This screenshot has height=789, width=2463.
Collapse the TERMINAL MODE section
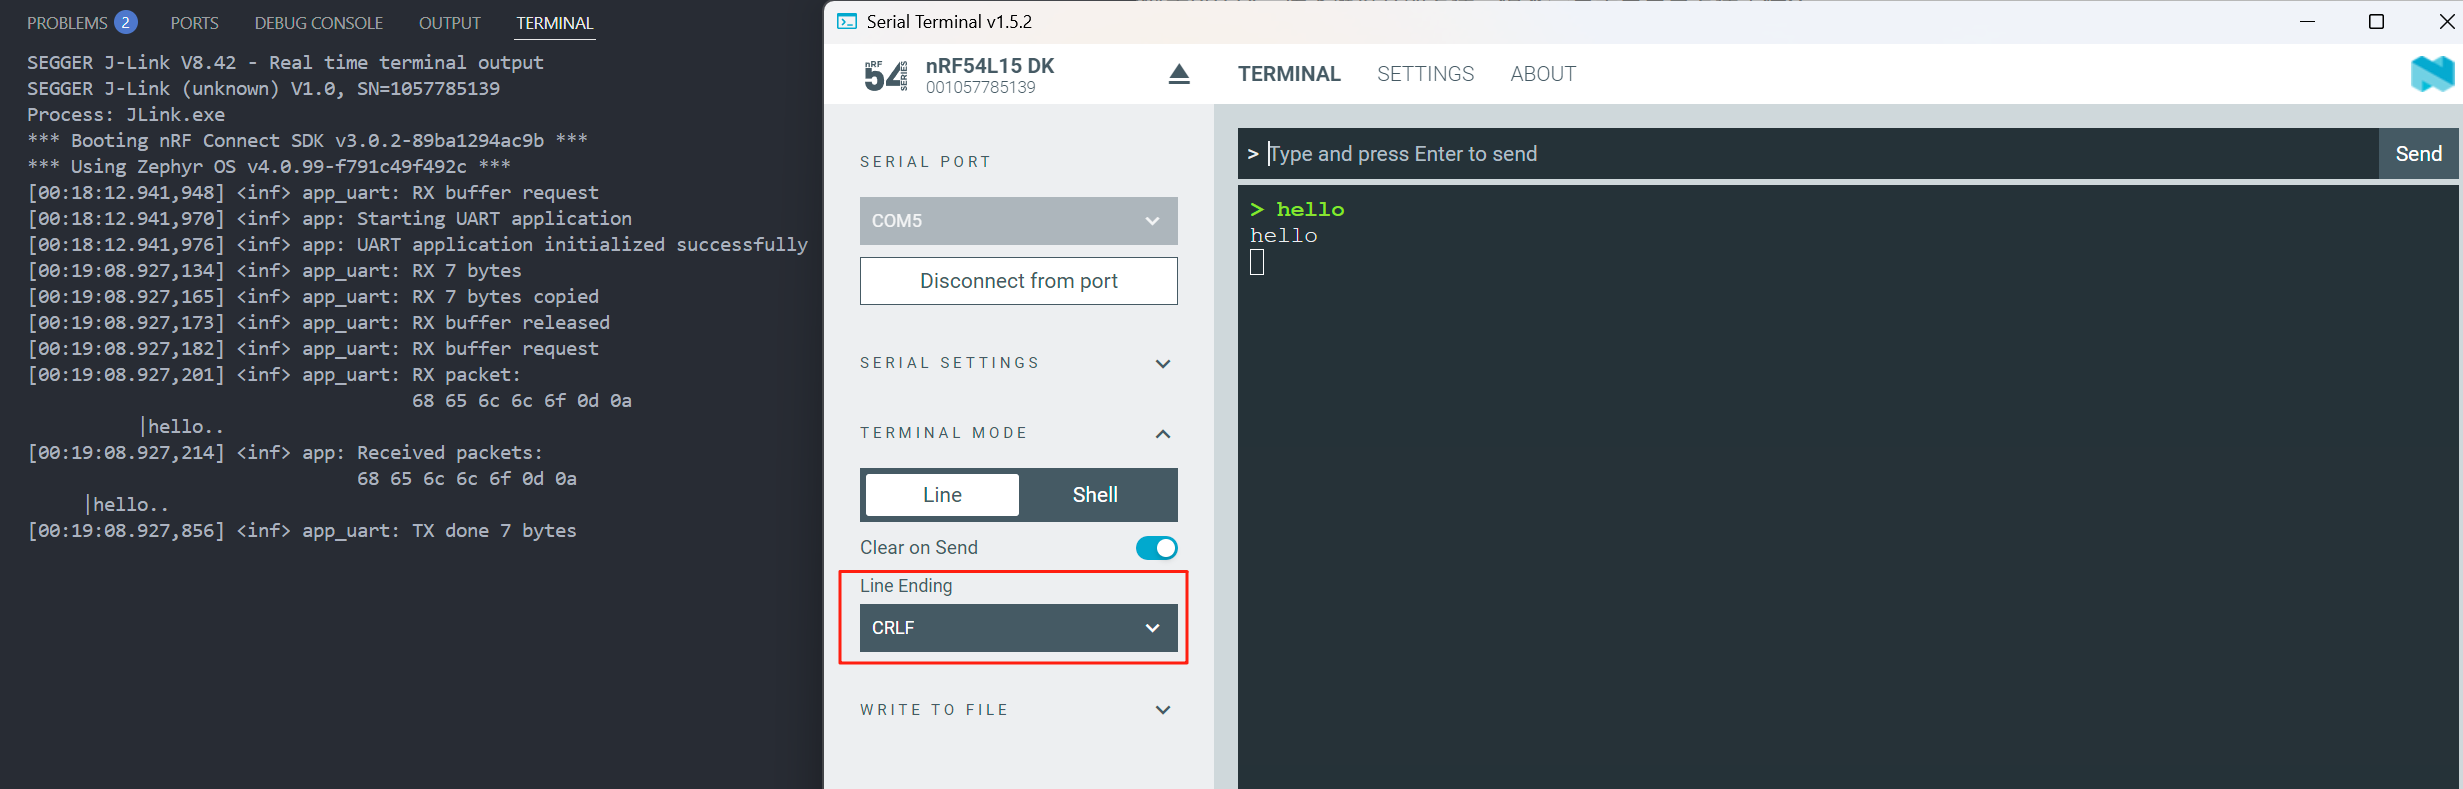pos(1015,433)
